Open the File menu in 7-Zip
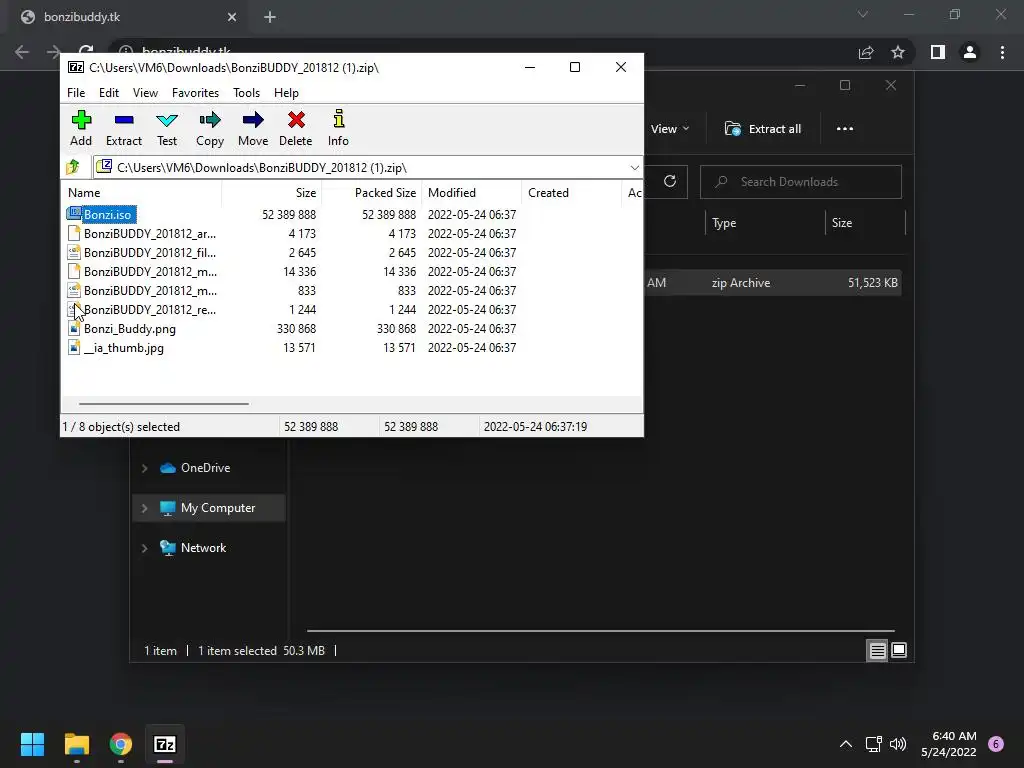 (x=76, y=93)
